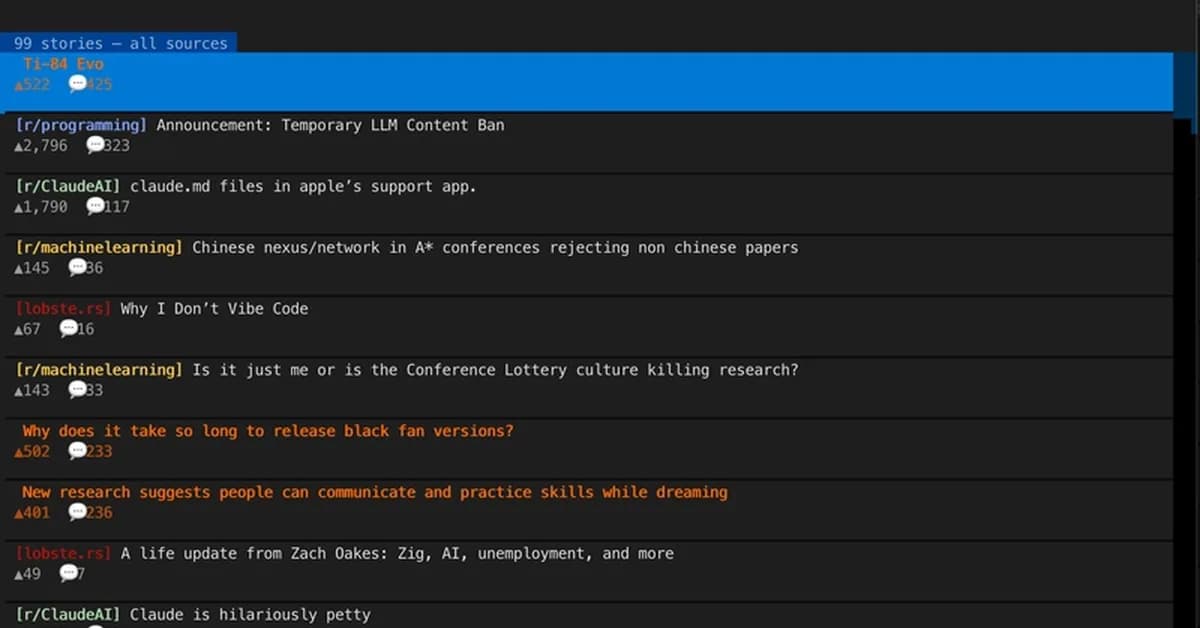The image size is (1200, 628).
Task: Open comments bubble for Why I Don't Vibe Code
Action: point(68,328)
